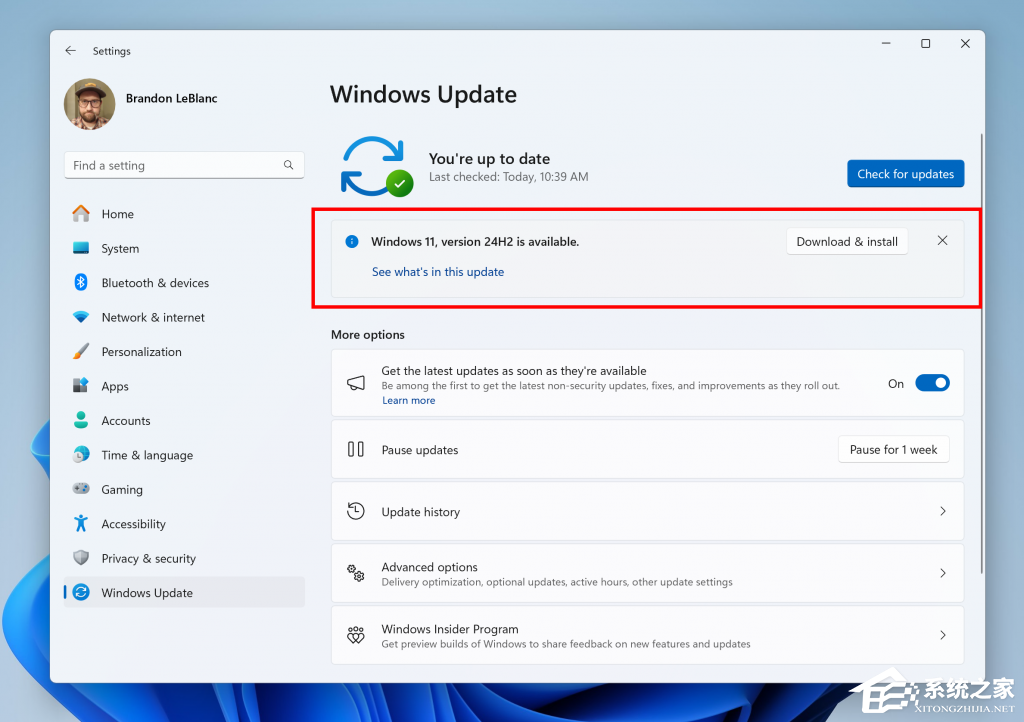Click the Update history clock icon
Screen dimensions: 1024x722
[356, 511]
